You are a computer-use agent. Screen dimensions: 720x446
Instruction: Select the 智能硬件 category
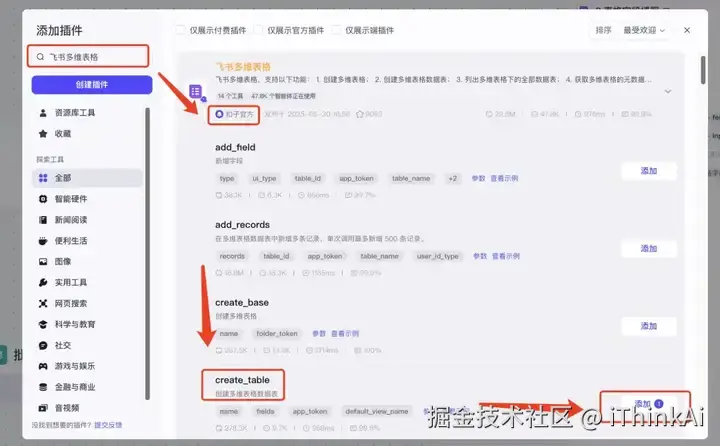[87, 199]
